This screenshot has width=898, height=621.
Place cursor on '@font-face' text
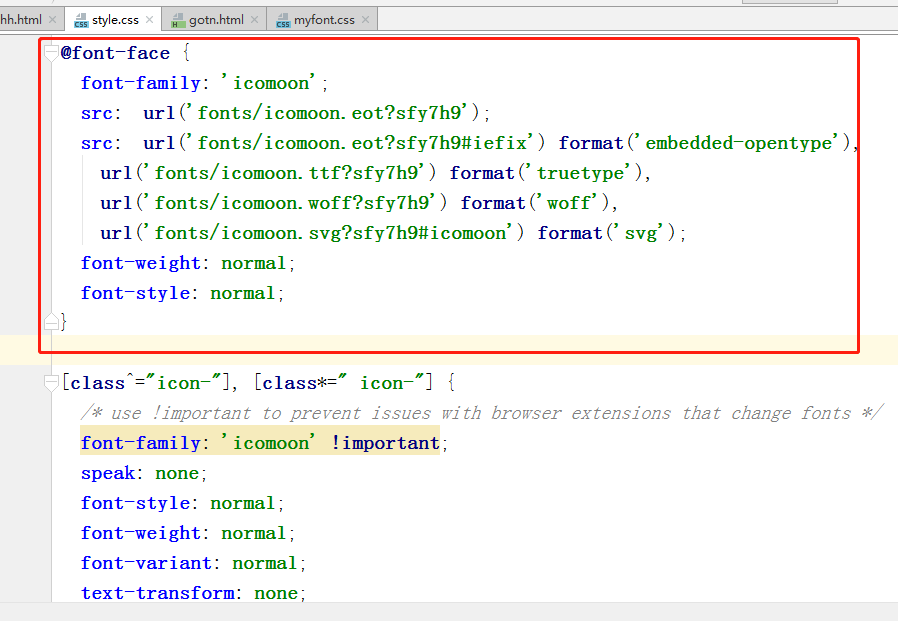[115, 53]
